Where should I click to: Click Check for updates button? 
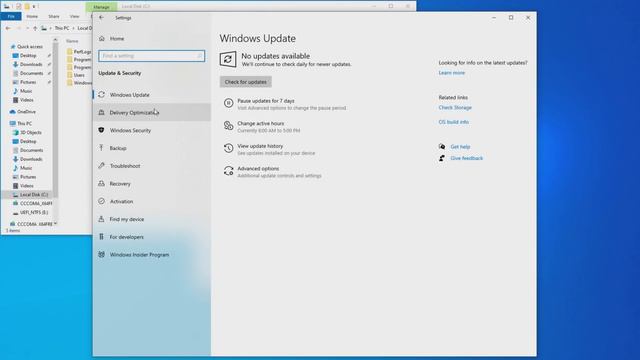point(246,82)
